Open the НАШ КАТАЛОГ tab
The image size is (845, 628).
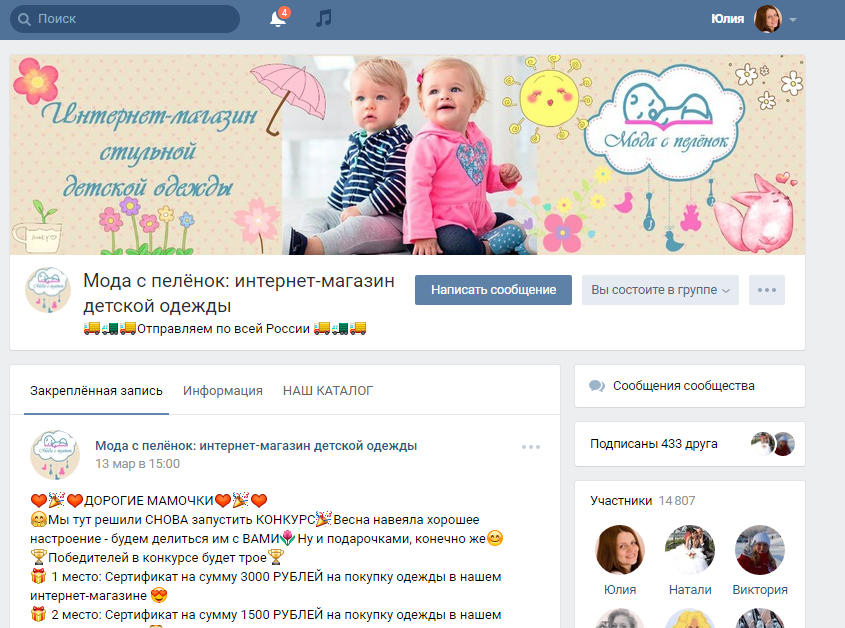click(328, 391)
